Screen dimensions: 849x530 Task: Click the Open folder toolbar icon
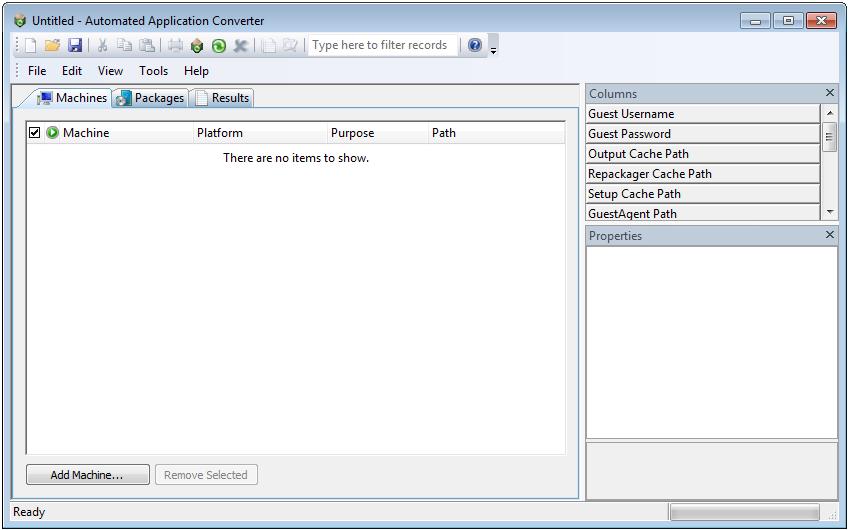(53, 46)
